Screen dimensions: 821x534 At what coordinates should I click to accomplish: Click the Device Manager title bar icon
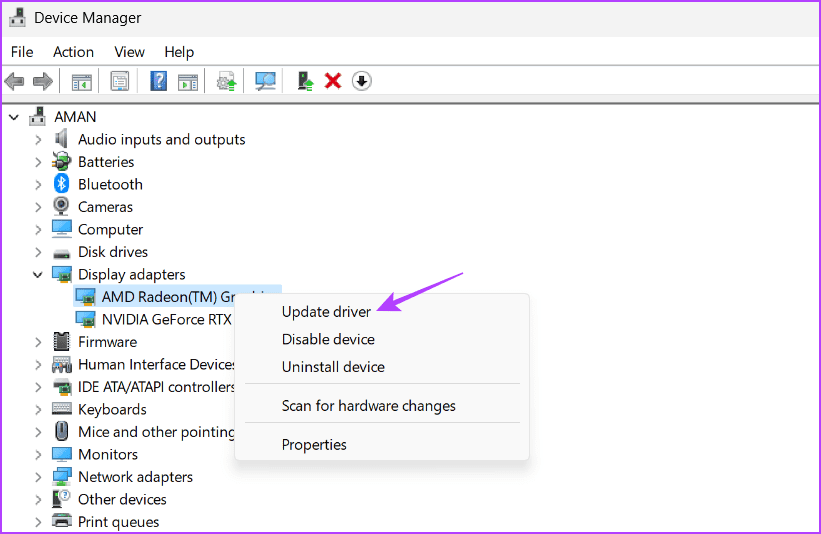[x=17, y=17]
